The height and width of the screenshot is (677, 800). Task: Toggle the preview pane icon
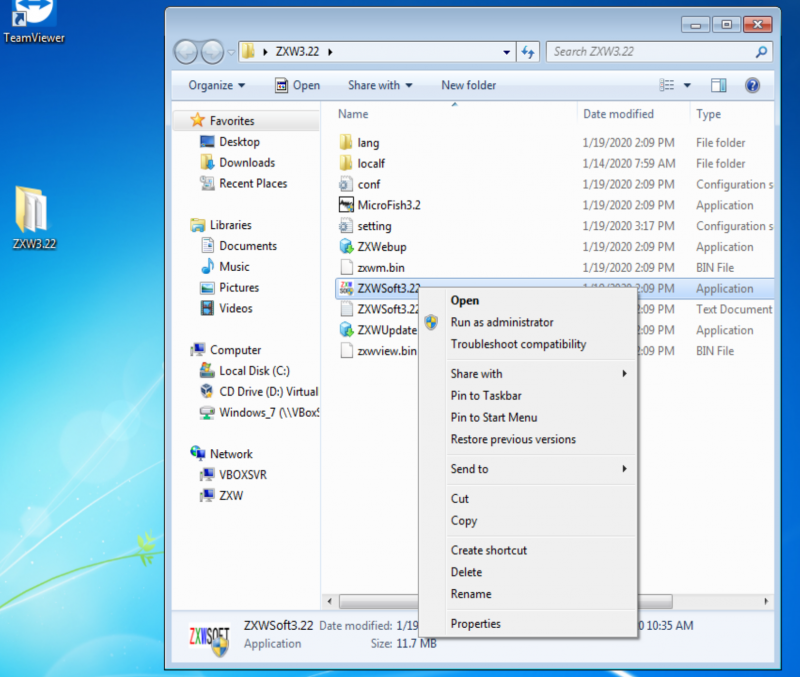718,85
